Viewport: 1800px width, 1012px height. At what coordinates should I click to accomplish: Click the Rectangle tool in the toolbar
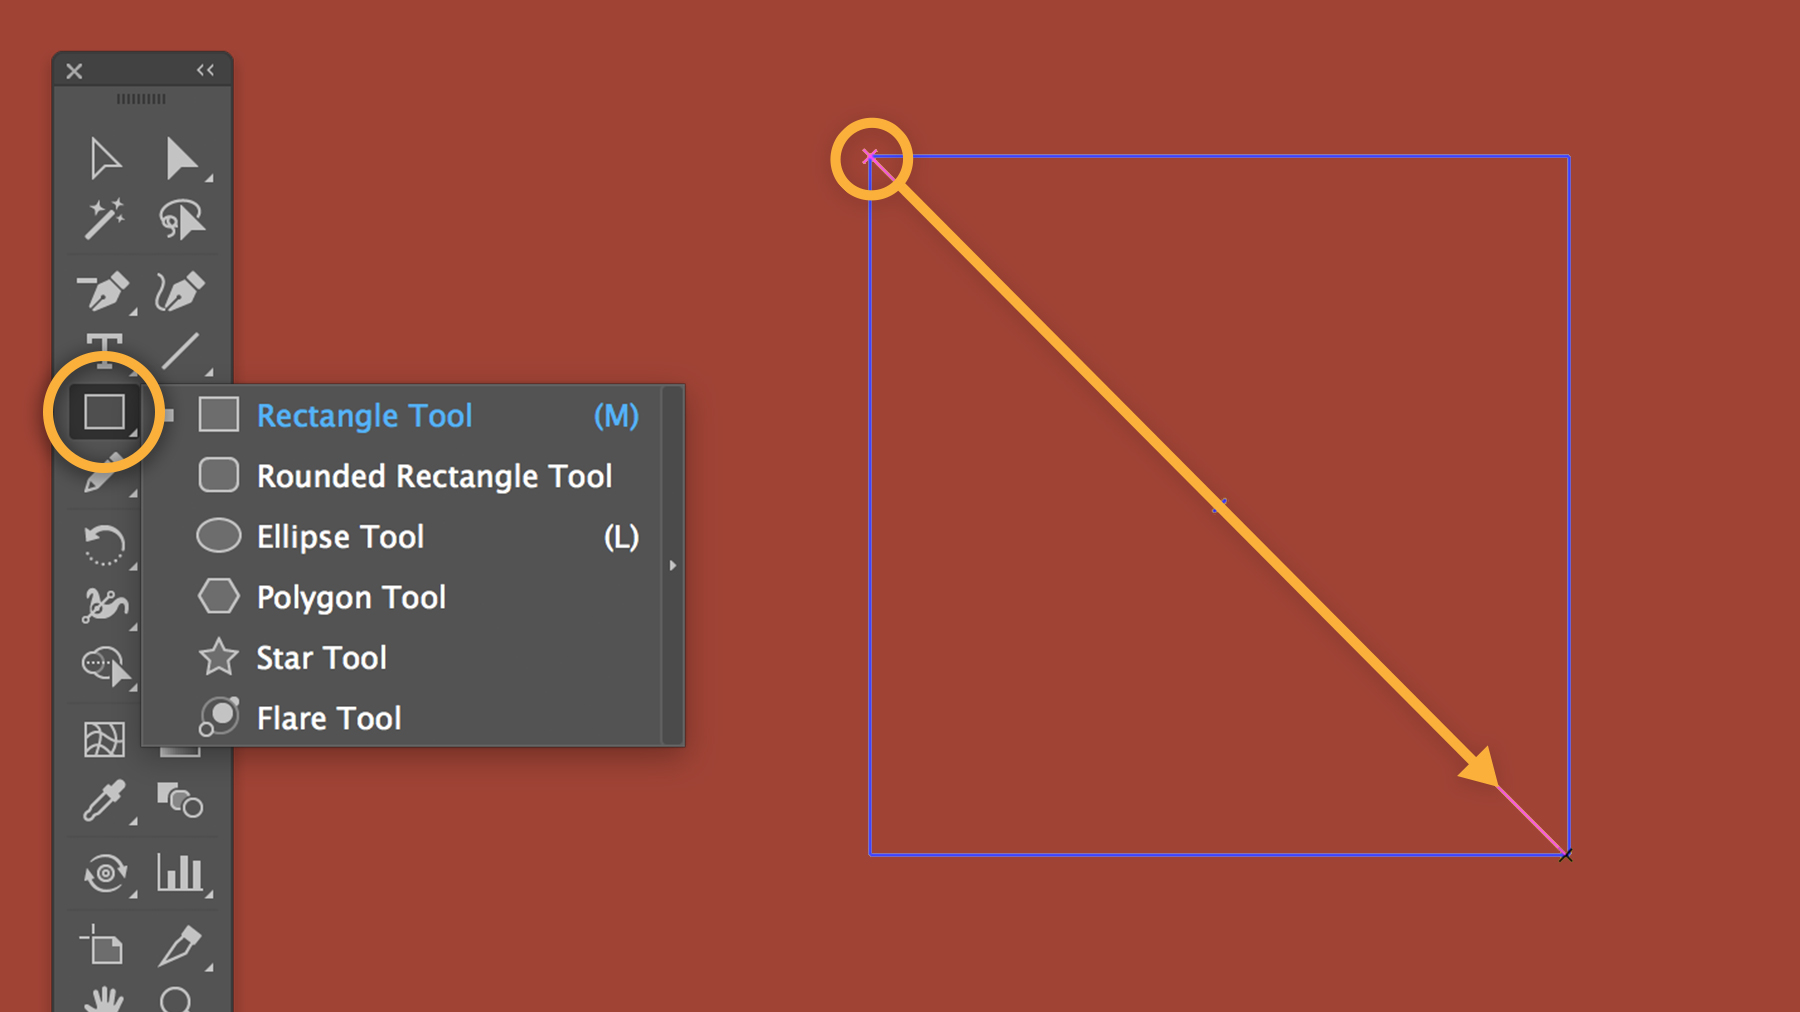click(104, 412)
